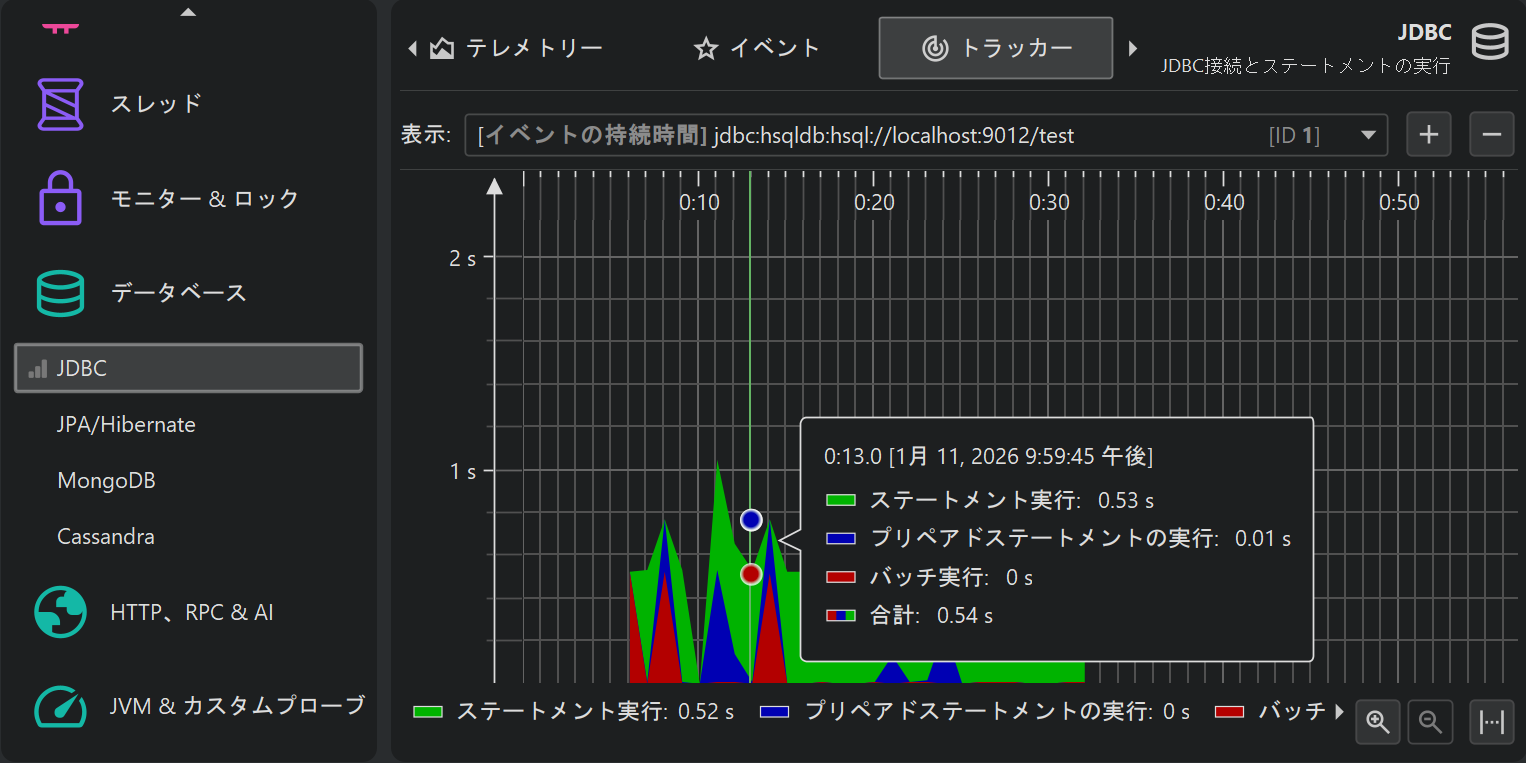The height and width of the screenshot is (763, 1526).
Task: Click the red バッチ swatch in the bottom legend
Action: coord(1230,712)
